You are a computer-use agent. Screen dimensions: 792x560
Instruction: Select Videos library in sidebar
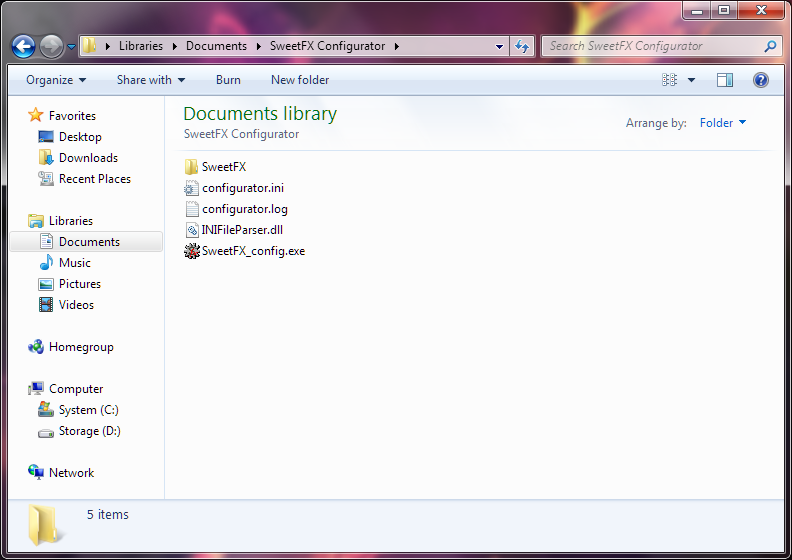(x=76, y=305)
